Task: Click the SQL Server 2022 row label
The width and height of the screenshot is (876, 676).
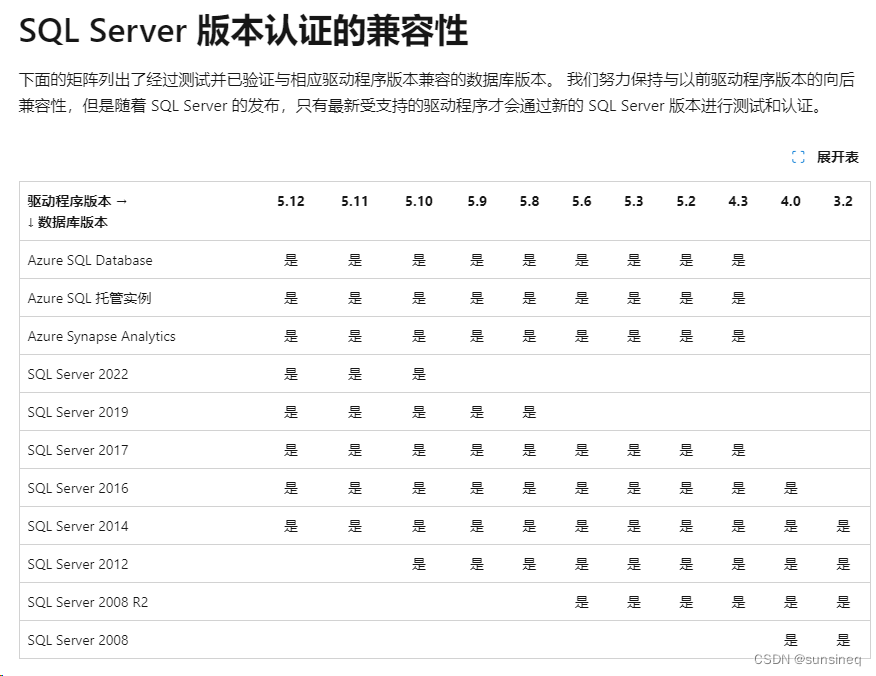Action: coord(78,374)
